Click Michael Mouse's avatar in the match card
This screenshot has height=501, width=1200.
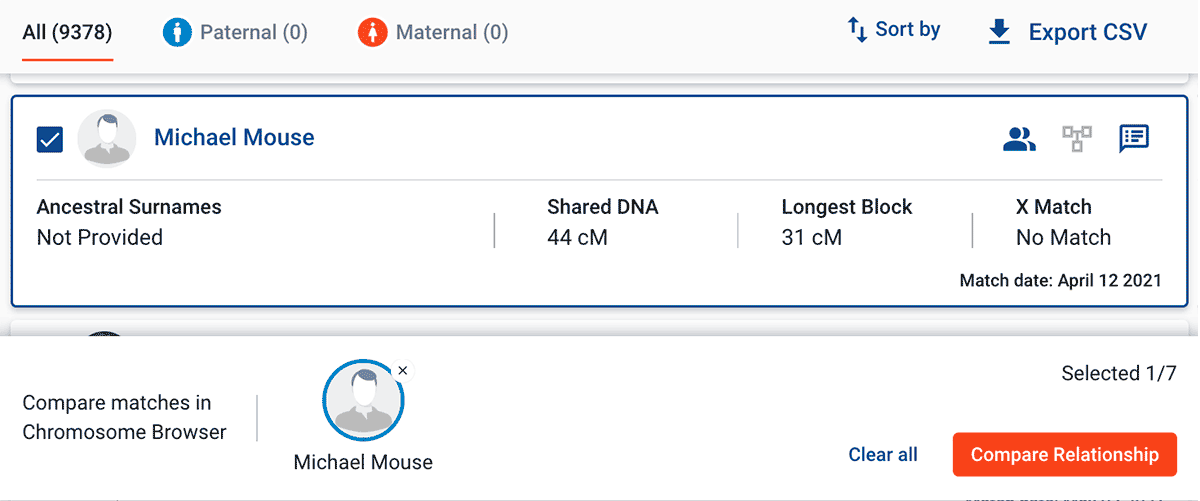point(107,138)
